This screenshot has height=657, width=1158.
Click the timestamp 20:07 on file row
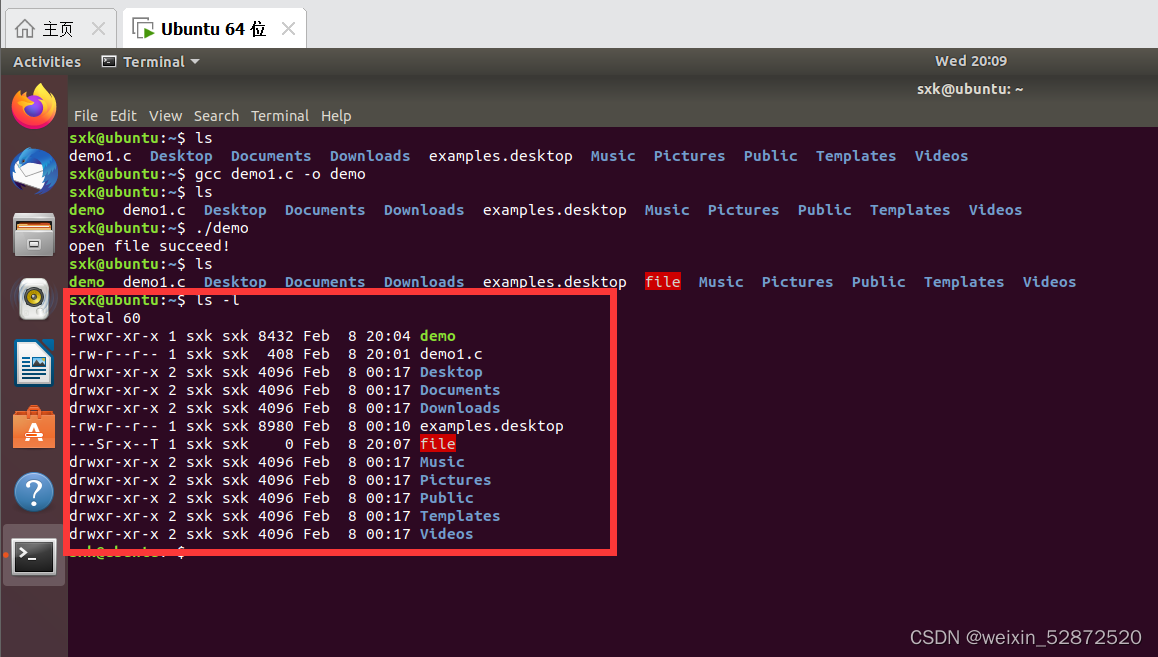pyautogui.click(x=388, y=444)
